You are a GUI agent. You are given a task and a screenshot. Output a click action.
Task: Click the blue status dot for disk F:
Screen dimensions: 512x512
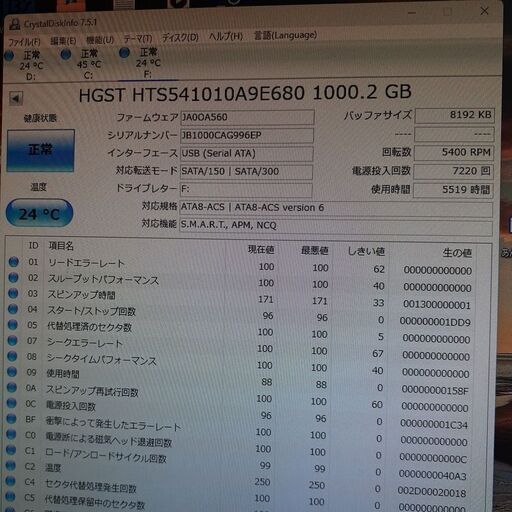(124, 53)
